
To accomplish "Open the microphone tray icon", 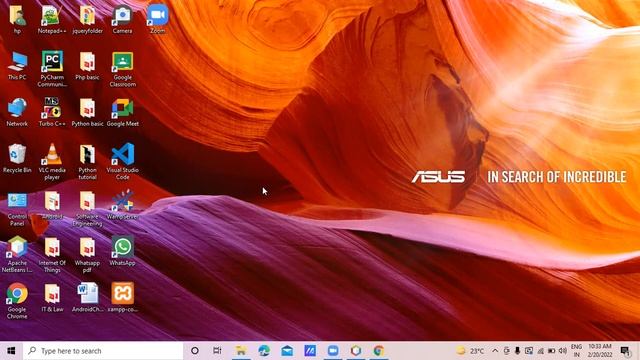I will (x=517, y=351).
